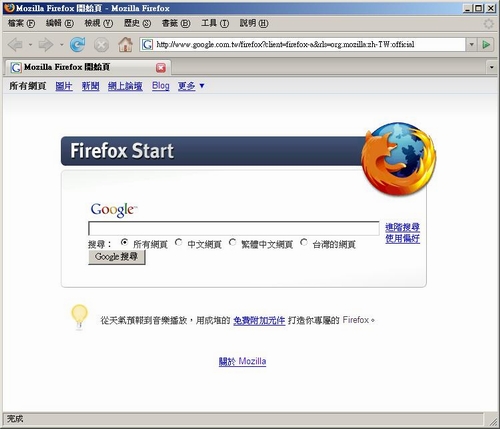Go to the Home page icon
Image resolution: width=500 pixels, height=429 pixels.
(x=125, y=44)
